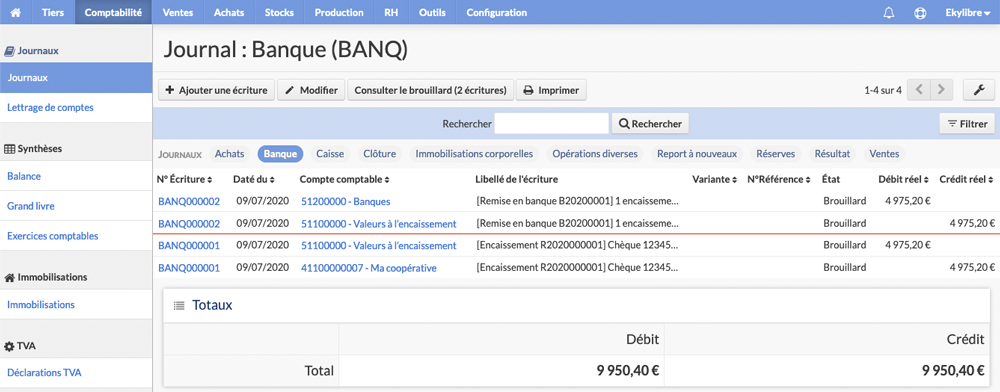
Task: Go to the home icon
Action: point(16,12)
